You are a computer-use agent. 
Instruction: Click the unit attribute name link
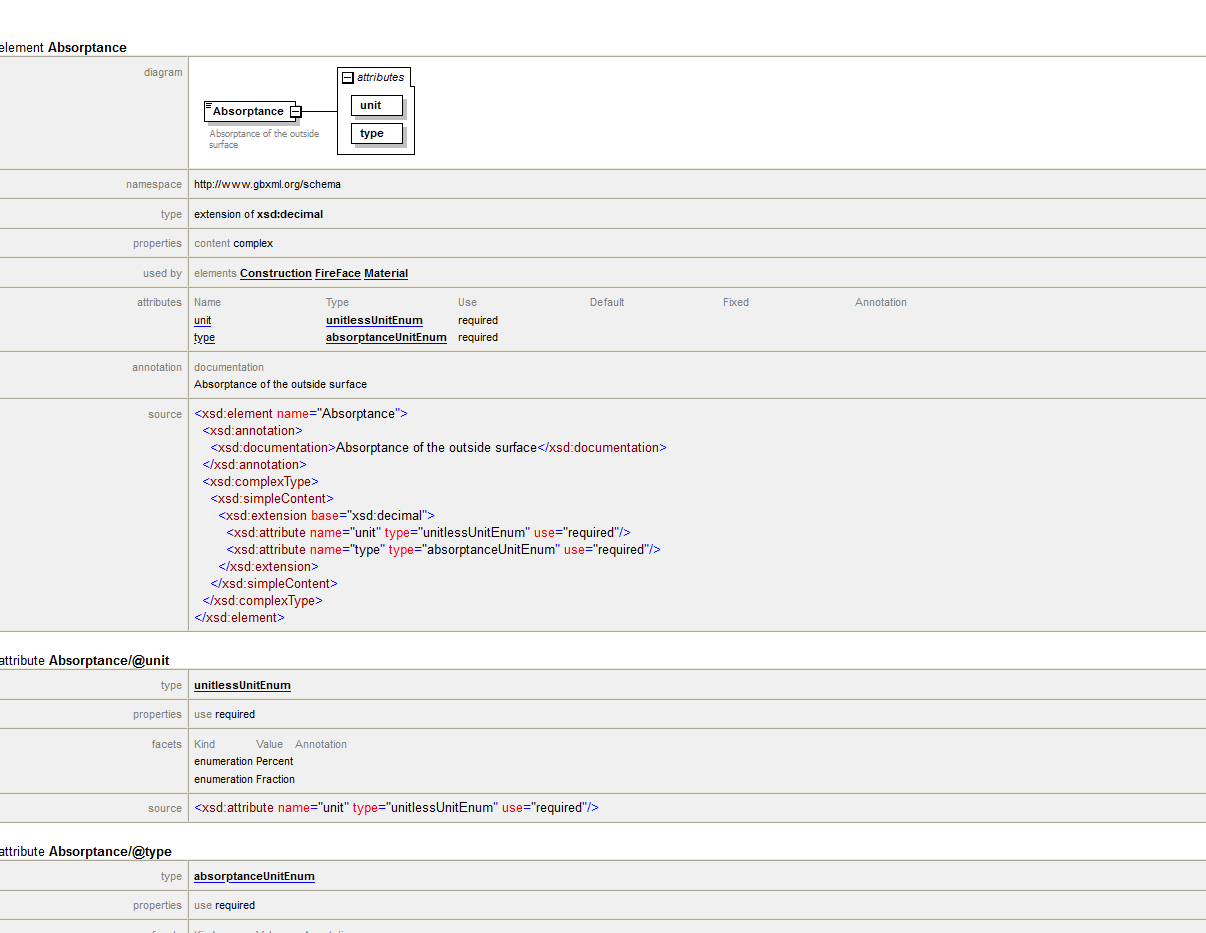click(202, 320)
